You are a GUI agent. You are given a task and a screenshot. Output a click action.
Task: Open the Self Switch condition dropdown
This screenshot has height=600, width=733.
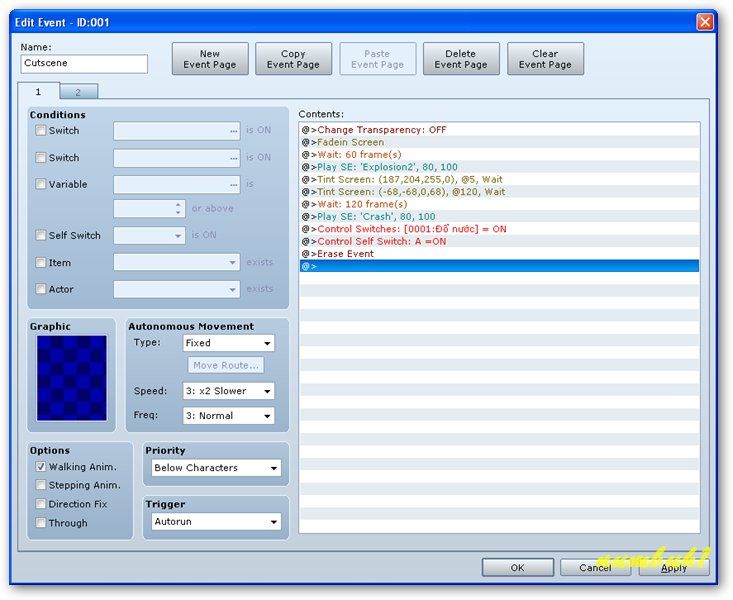pos(150,236)
